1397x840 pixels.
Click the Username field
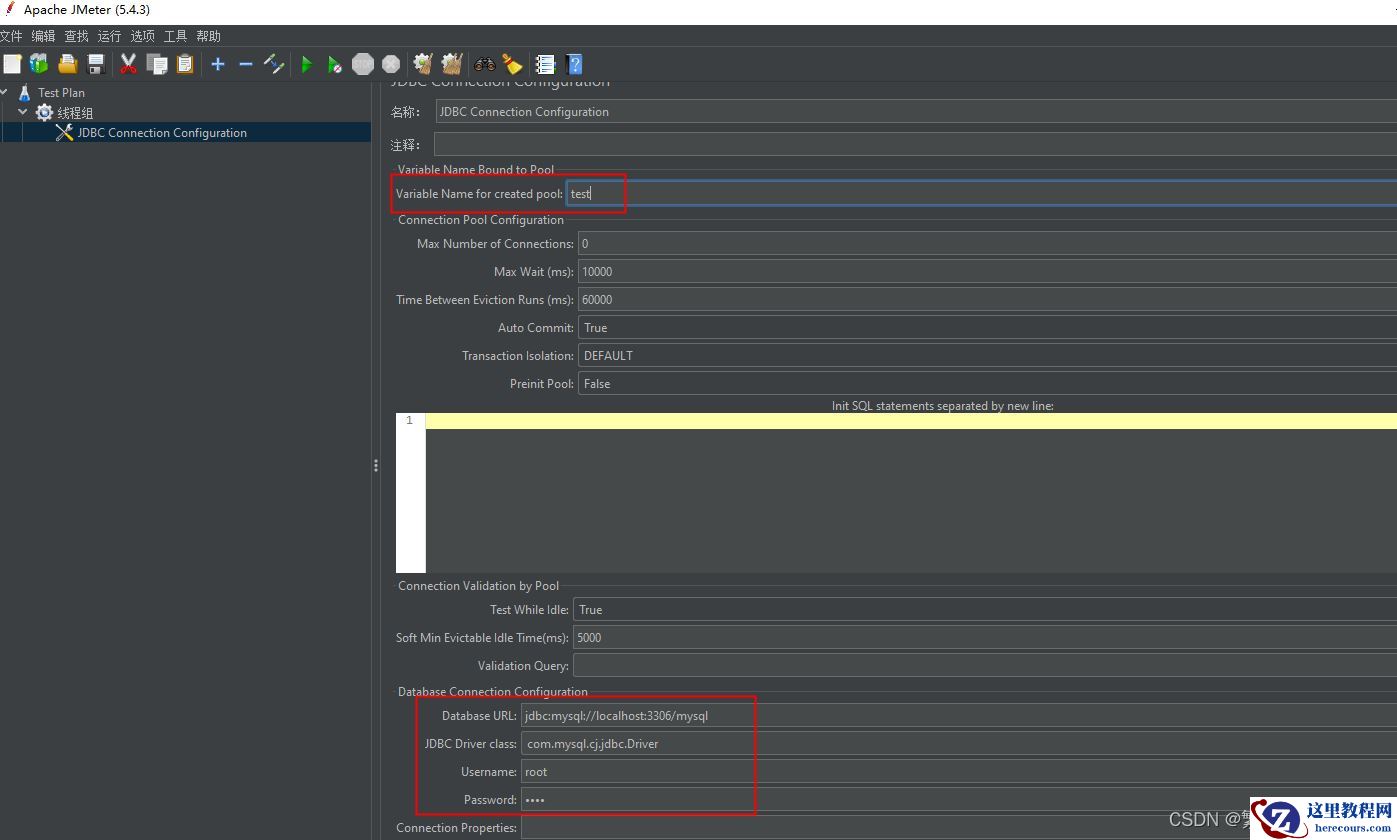(959, 772)
